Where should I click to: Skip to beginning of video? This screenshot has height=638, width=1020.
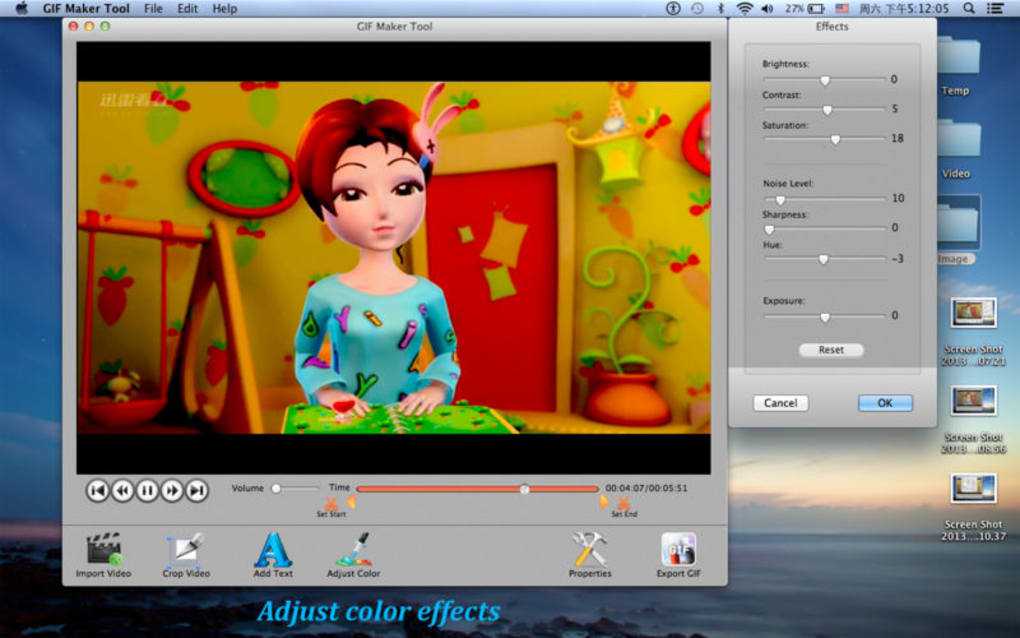(98, 490)
